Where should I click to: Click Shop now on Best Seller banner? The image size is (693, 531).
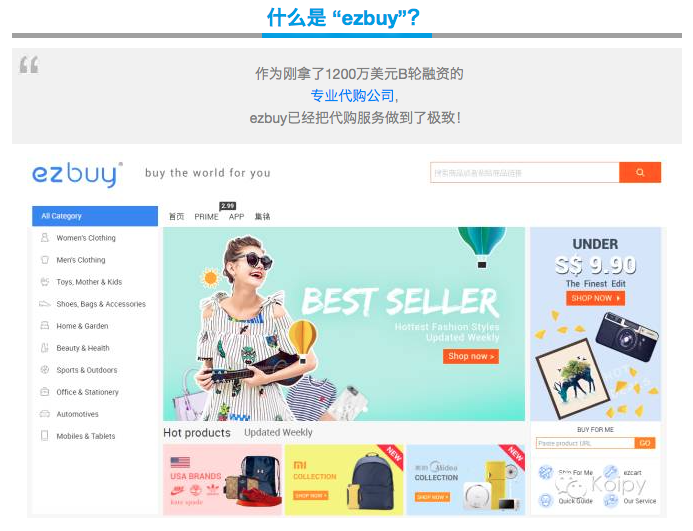coord(471,356)
